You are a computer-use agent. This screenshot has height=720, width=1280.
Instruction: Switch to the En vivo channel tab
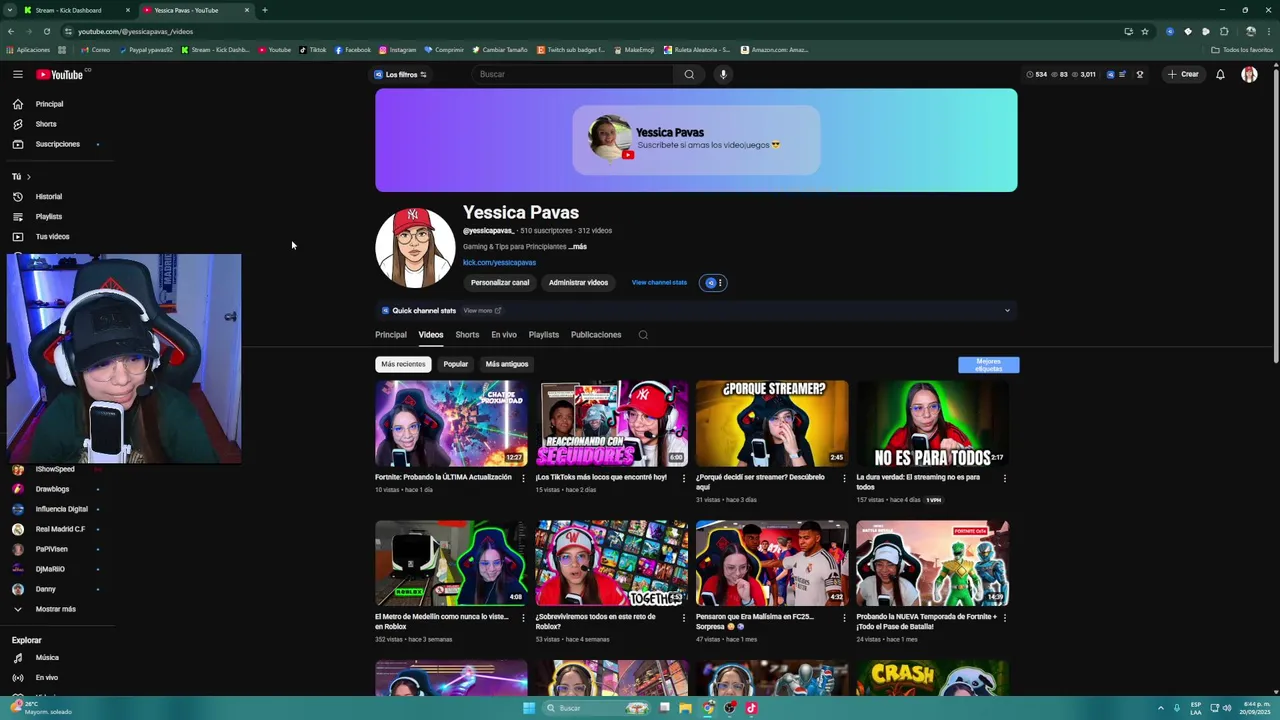tap(504, 335)
